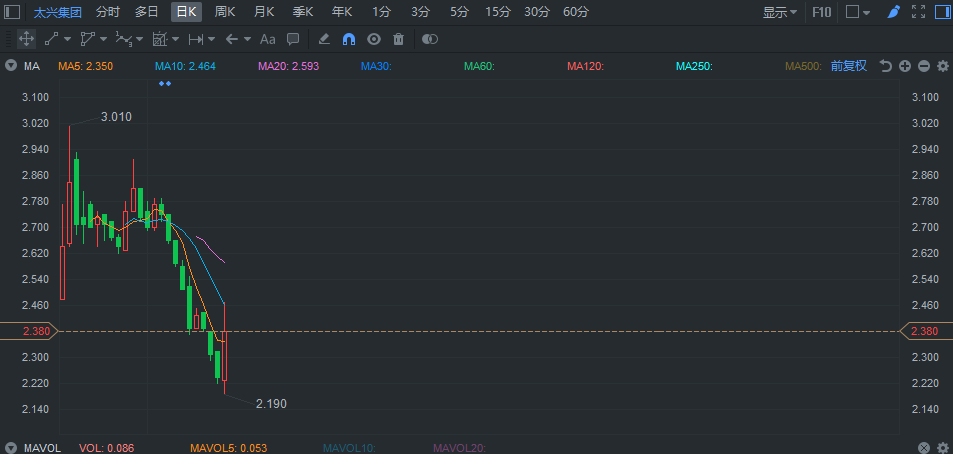Toggle the magnet snap mode
Screen dimensions: 953x454
(349, 39)
